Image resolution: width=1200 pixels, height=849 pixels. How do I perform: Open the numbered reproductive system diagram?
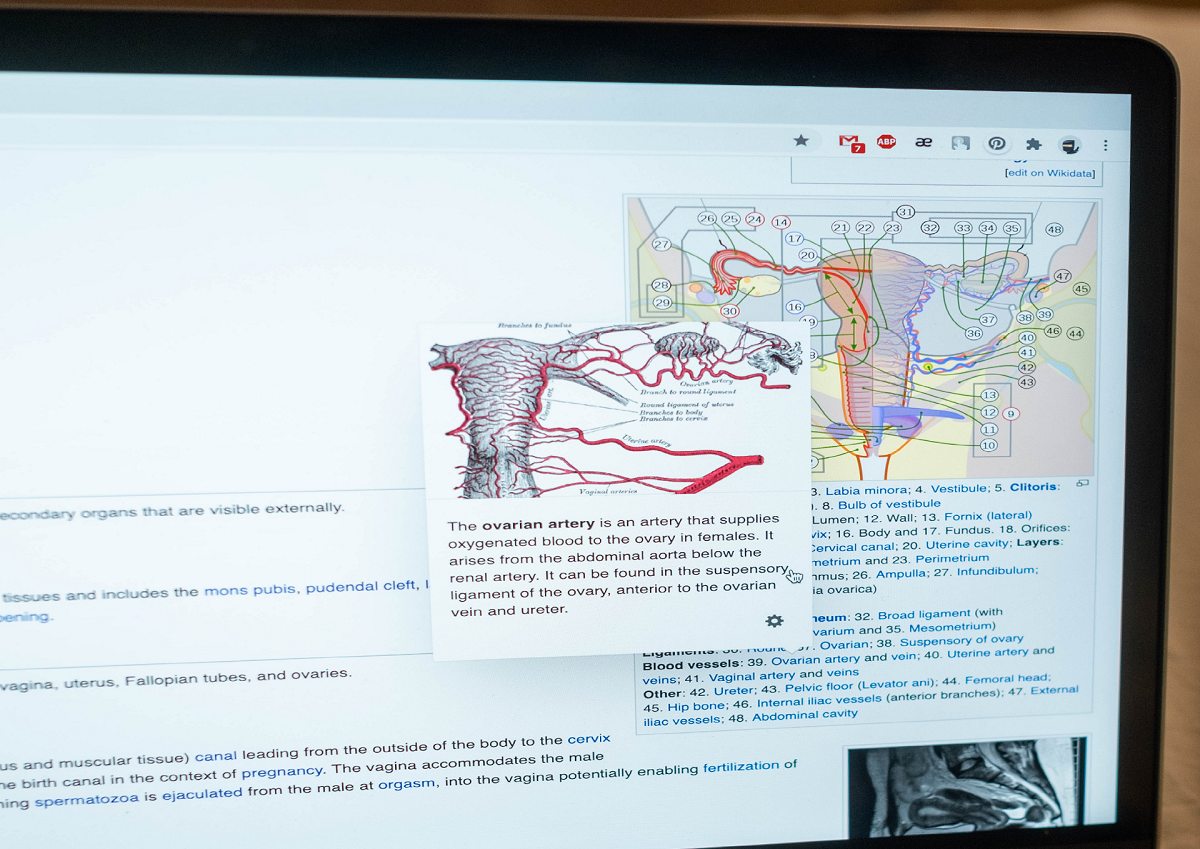point(861,338)
